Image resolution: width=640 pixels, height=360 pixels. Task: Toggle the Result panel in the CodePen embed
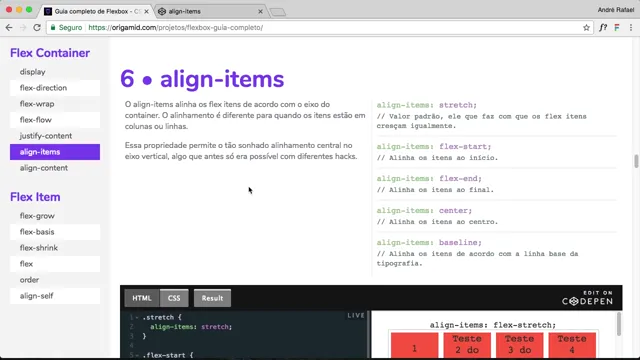pyautogui.click(x=212, y=298)
